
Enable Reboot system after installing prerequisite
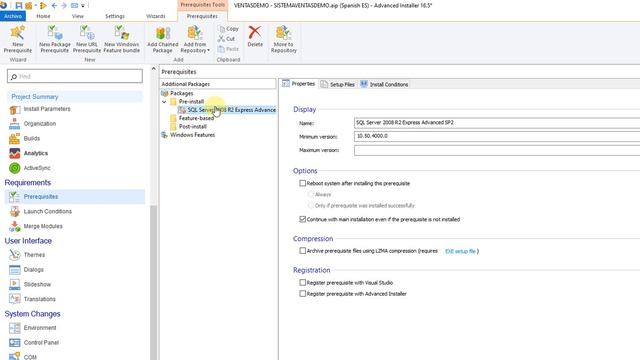302,183
